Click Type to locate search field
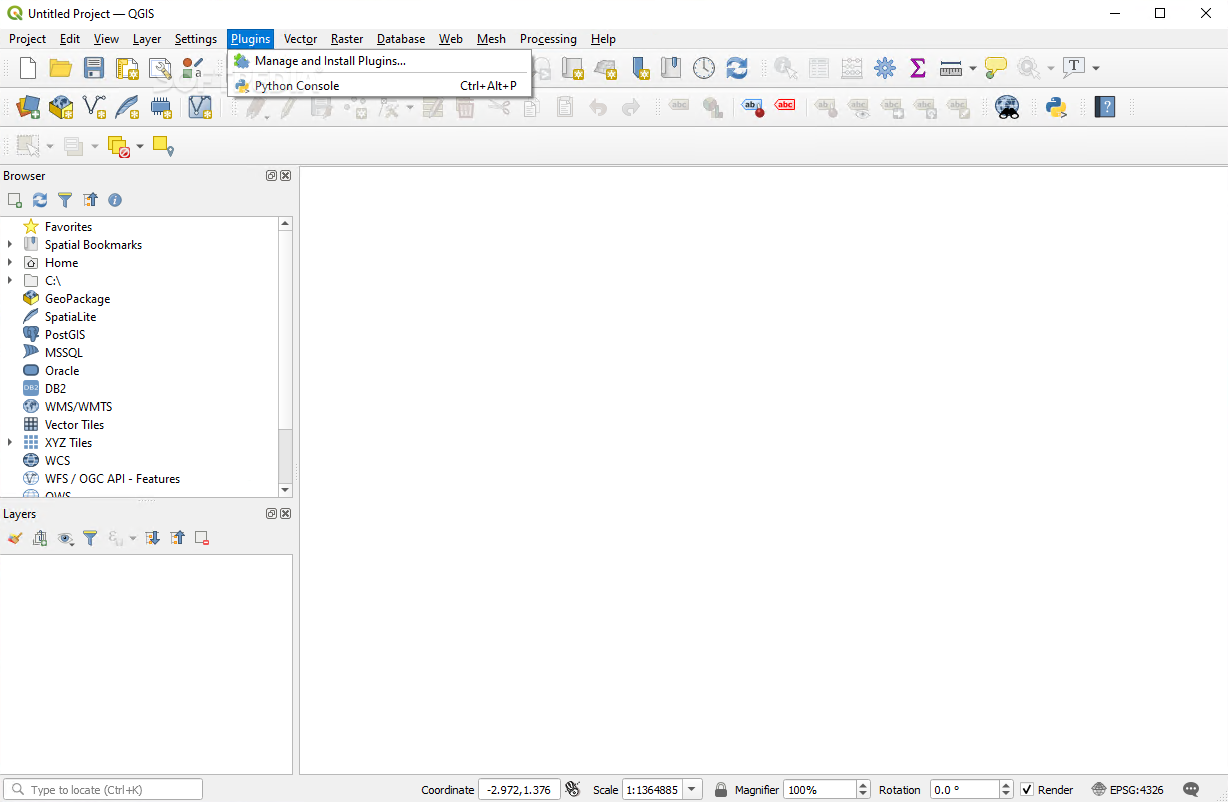Viewport: 1228px width, 802px height. (x=103, y=790)
